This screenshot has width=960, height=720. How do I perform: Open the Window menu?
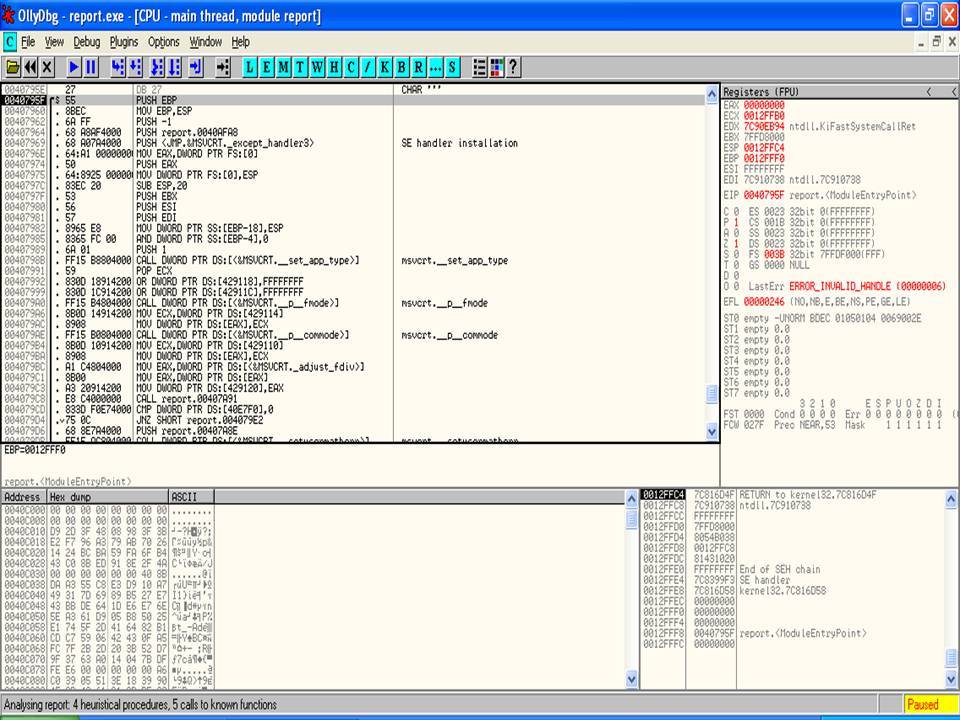205,42
